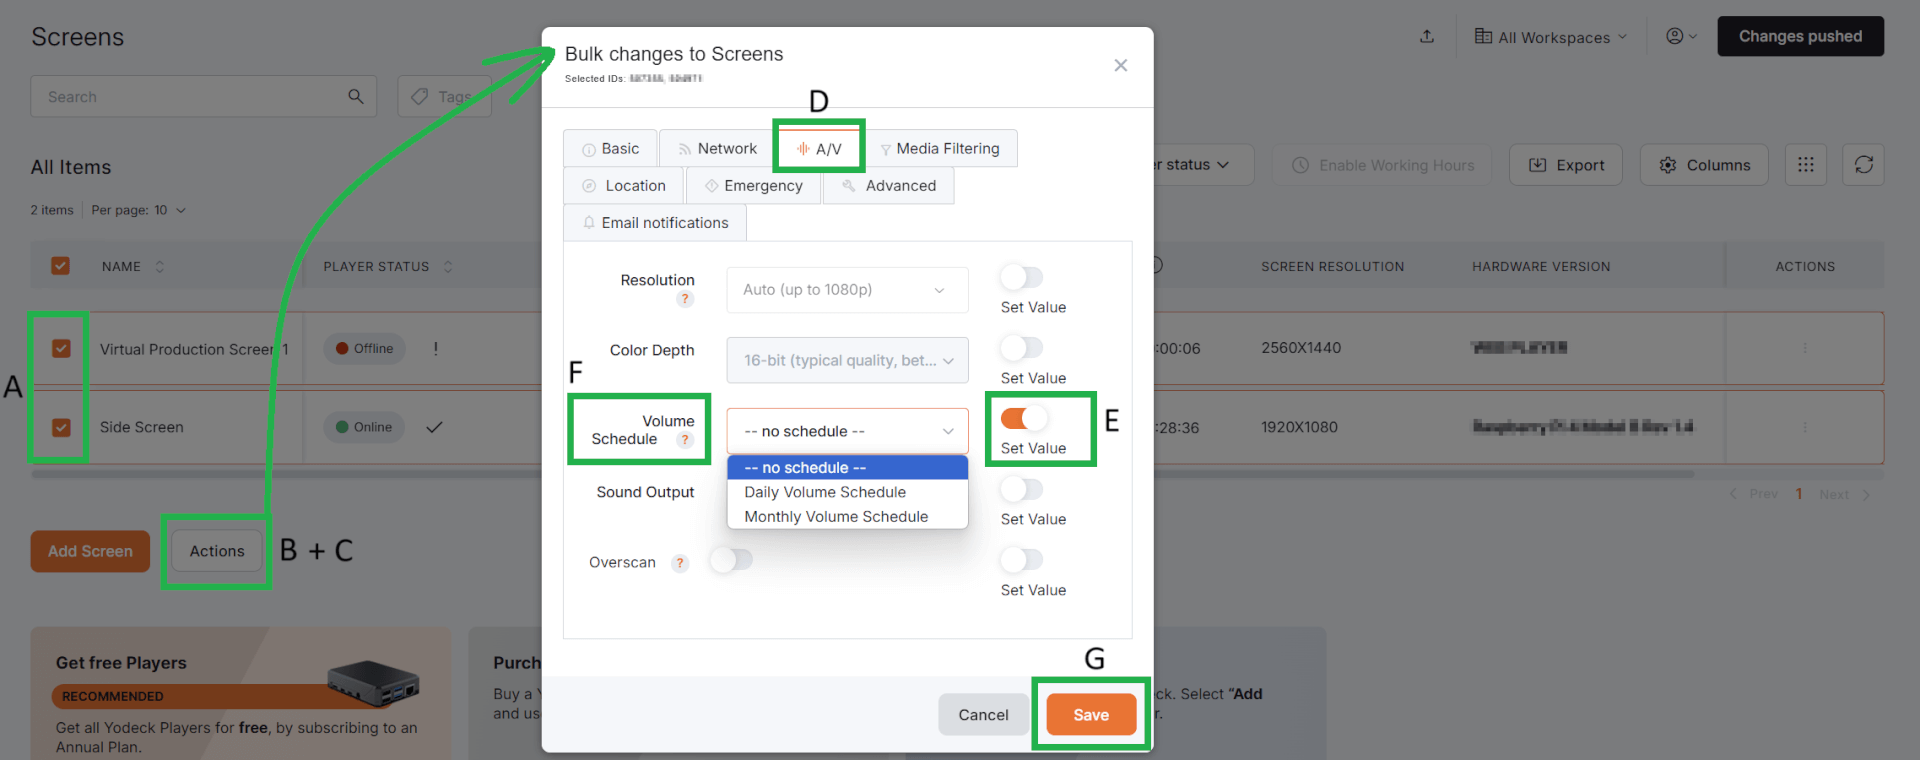The width and height of the screenshot is (1920, 760).
Task: Click the Overscan help question mark
Action: (680, 563)
